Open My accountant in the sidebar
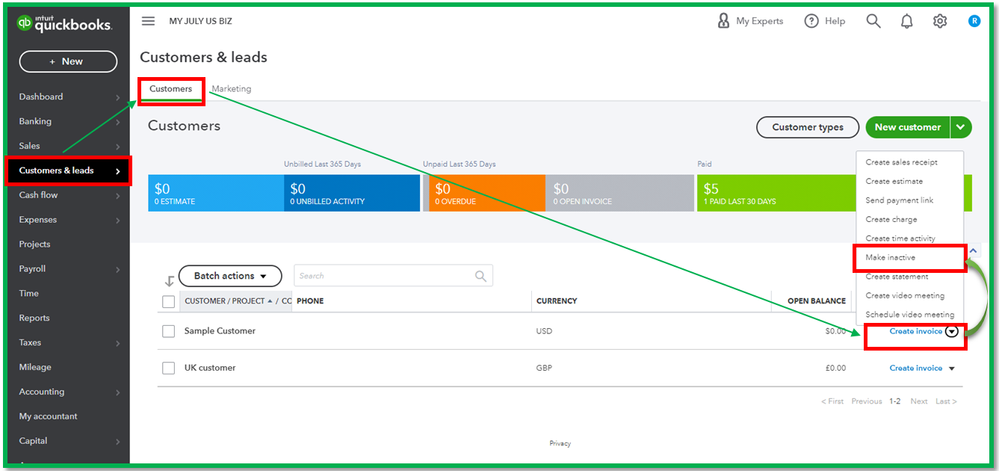This screenshot has height=471, width=999. pyautogui.click(x=48, y=417)
